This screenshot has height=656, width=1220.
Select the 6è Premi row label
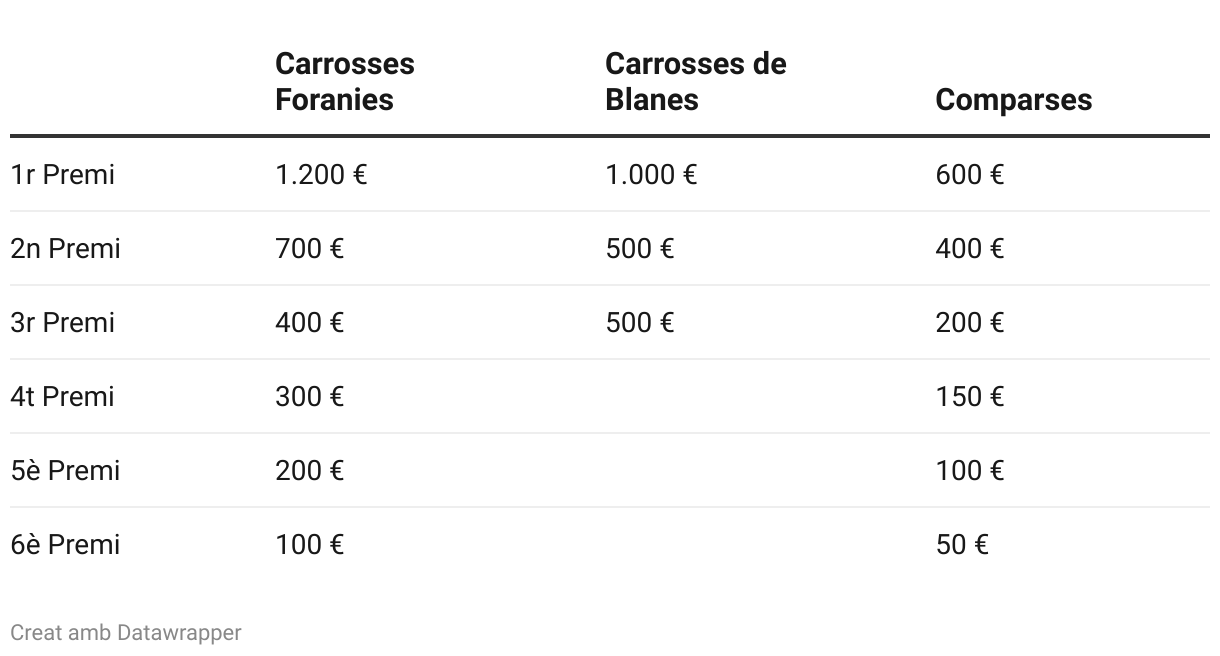click(66, 545)
